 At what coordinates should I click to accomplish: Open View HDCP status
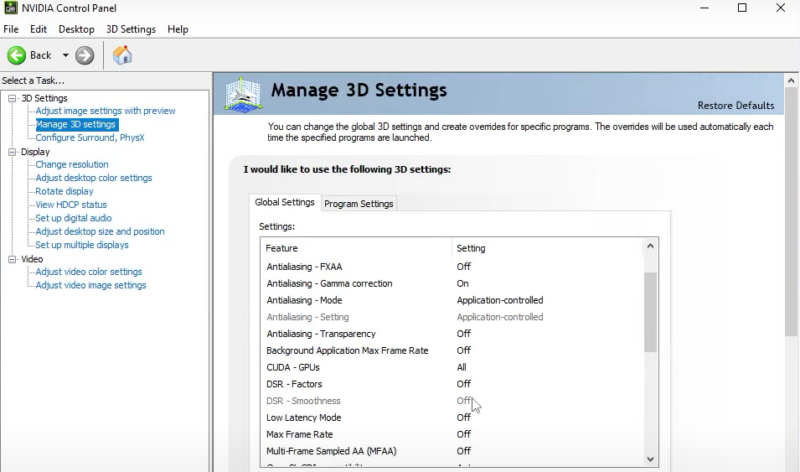(x=71, y=205)
